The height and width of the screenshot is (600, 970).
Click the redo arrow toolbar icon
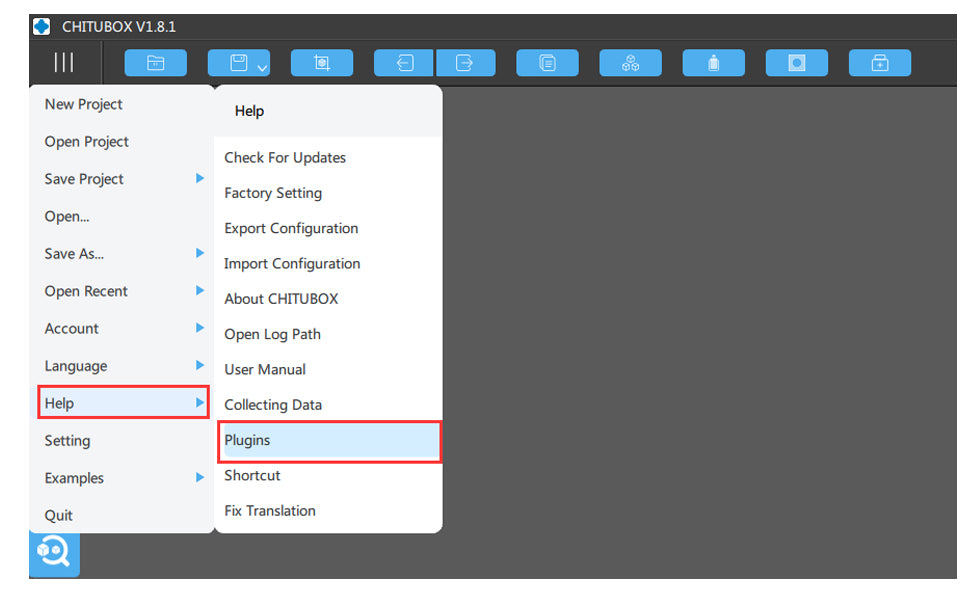click(x=465, y=62)
